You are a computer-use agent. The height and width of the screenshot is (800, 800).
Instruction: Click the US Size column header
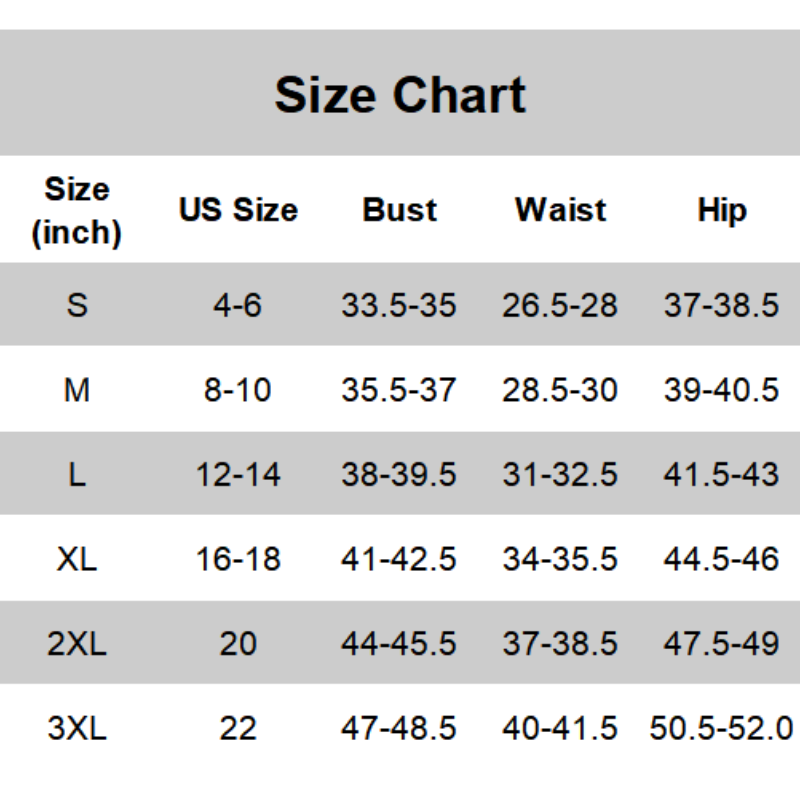point(238,211)
